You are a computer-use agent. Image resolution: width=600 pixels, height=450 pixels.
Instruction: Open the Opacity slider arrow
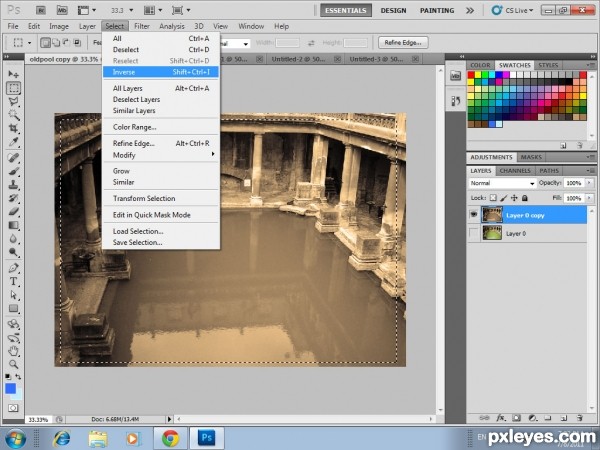point(589,183)
